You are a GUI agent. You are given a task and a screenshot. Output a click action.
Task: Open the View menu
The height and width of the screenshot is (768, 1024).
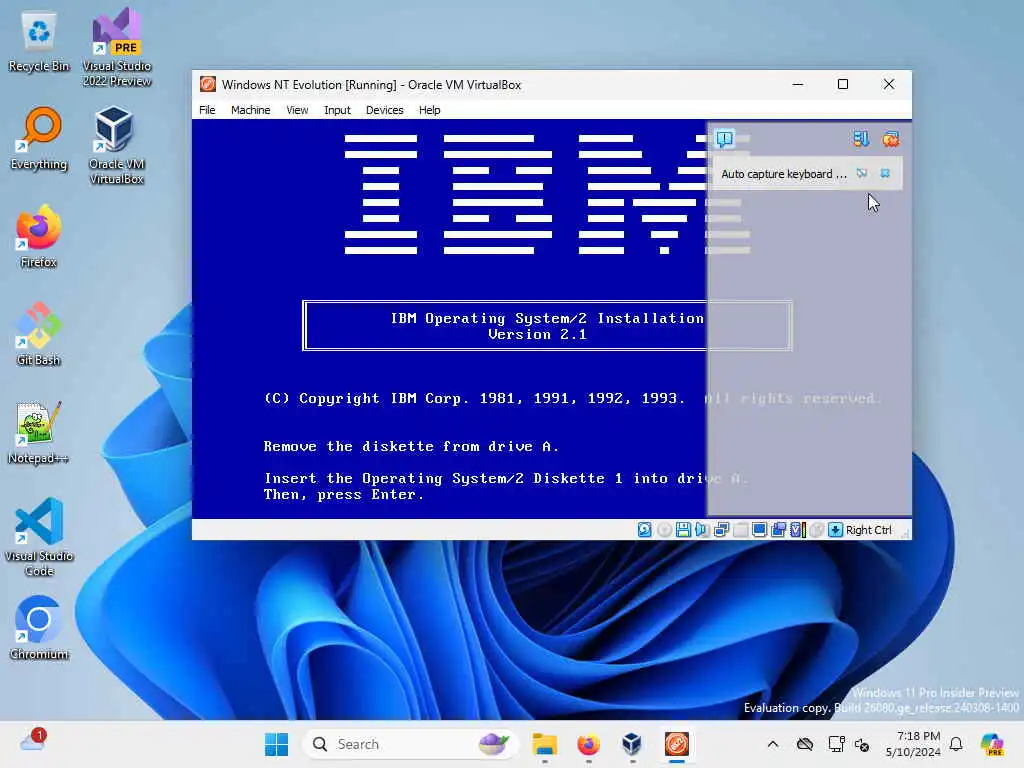(297, 110)
